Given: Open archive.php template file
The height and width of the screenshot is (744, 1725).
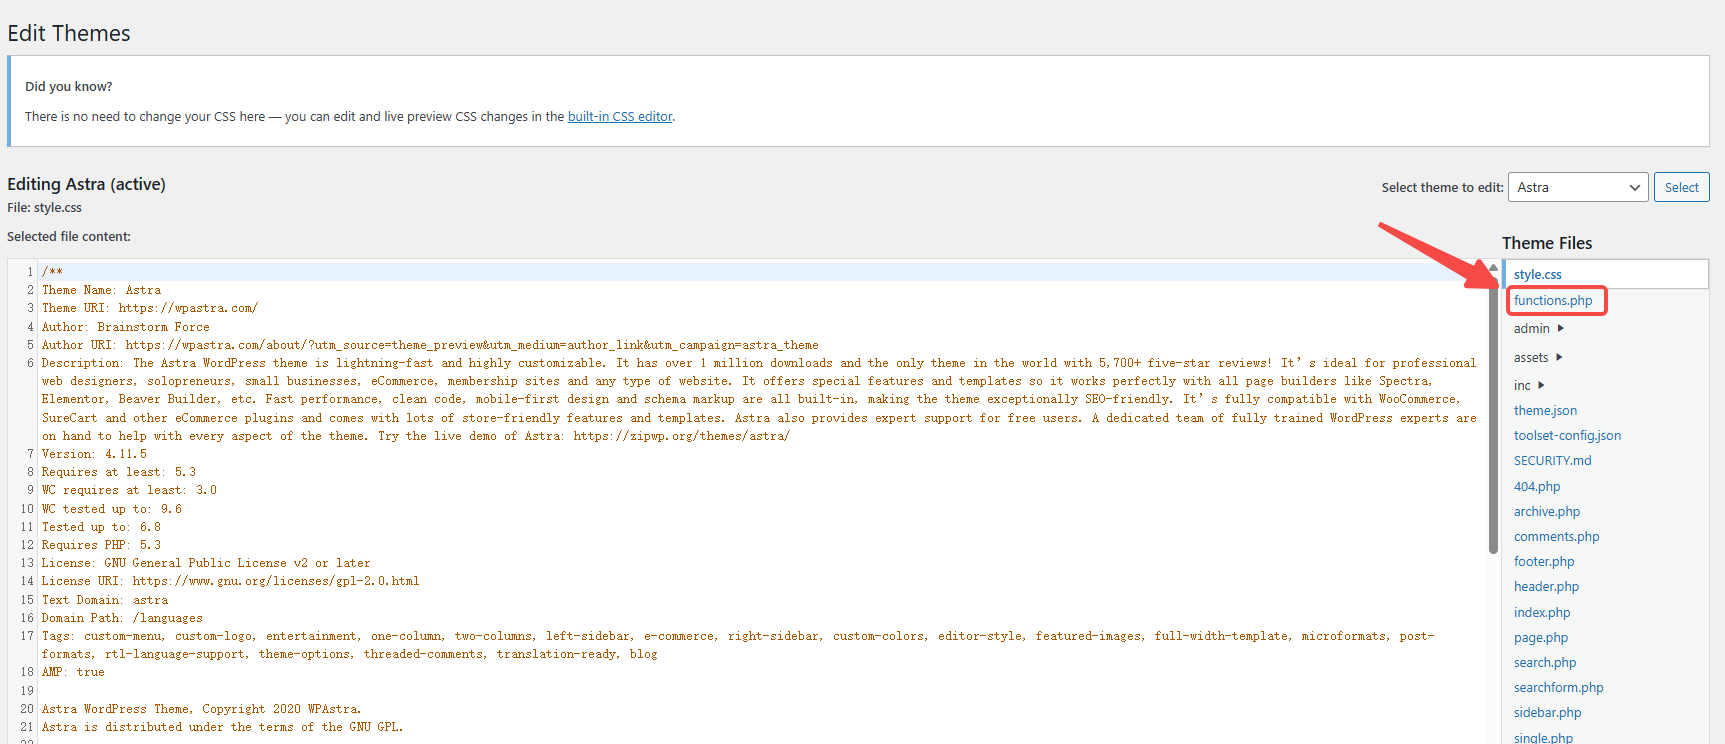Looking at the screenshot, I should tap(1546, 512).
